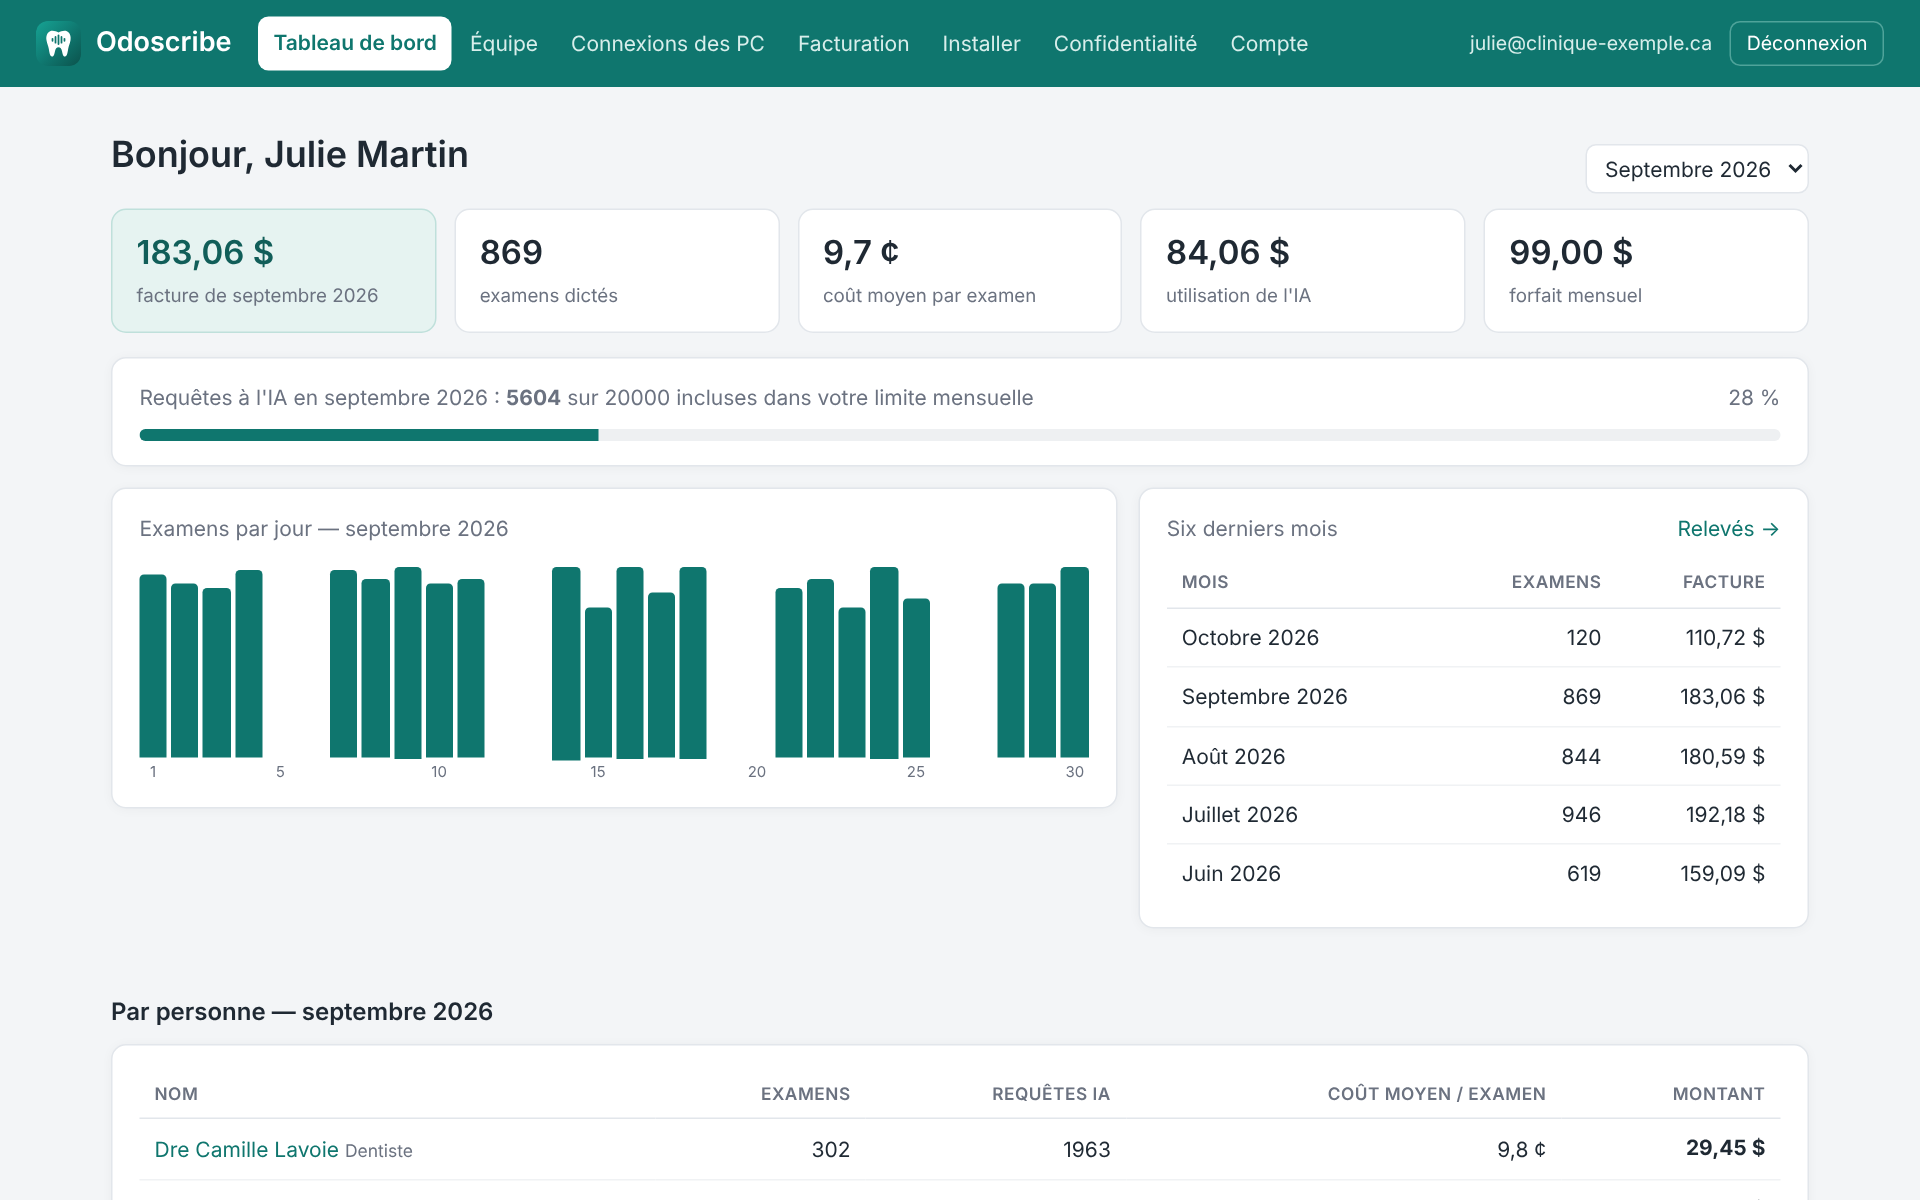Click the REQUÊTES IA column header

click(x=1051, y=1094)
